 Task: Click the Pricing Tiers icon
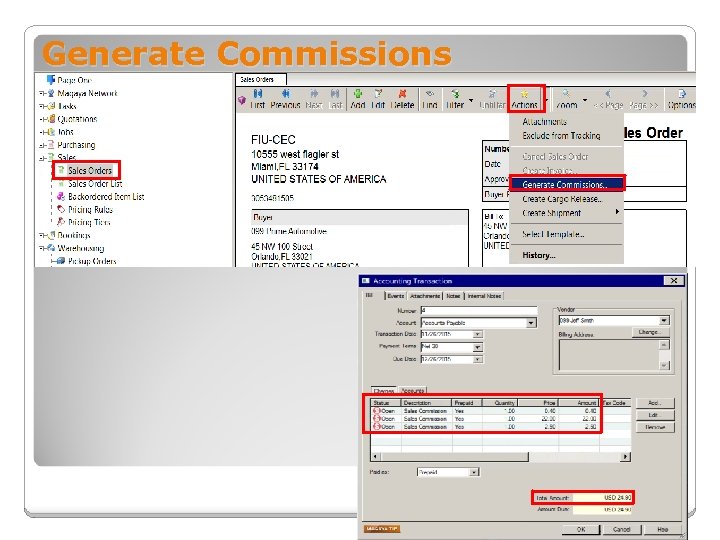tap(61, 222)
